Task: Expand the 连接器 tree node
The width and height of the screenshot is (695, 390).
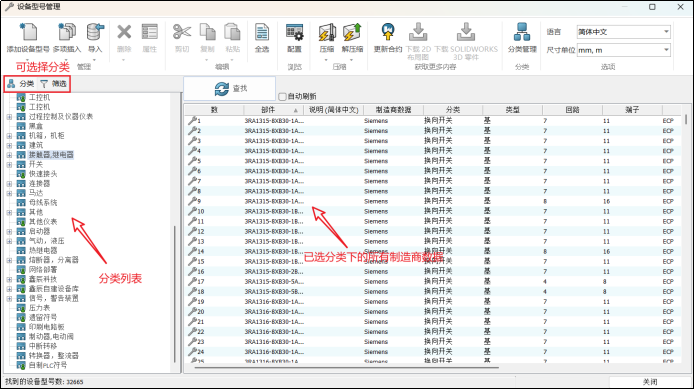Action: pos(9,183)
